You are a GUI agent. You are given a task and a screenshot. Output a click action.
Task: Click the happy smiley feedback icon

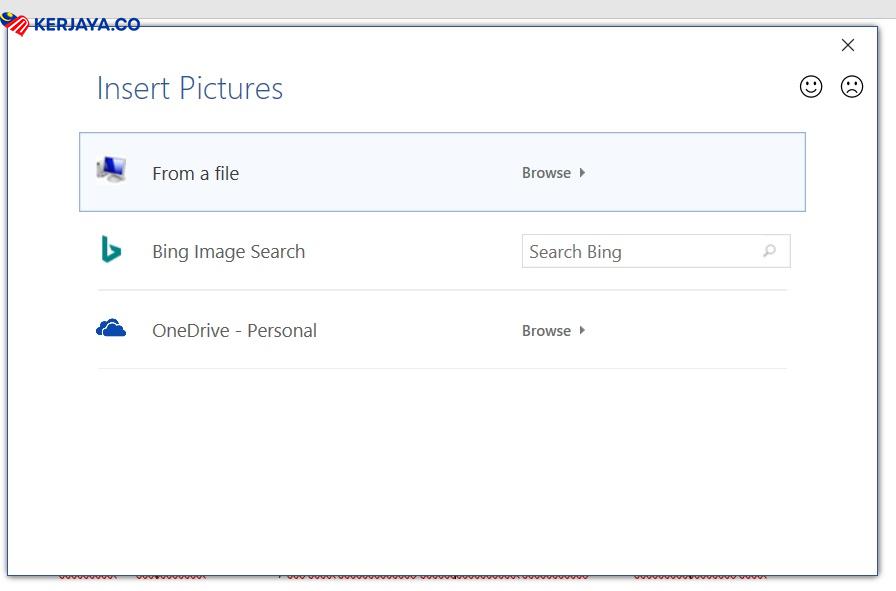tap(811, 87)
